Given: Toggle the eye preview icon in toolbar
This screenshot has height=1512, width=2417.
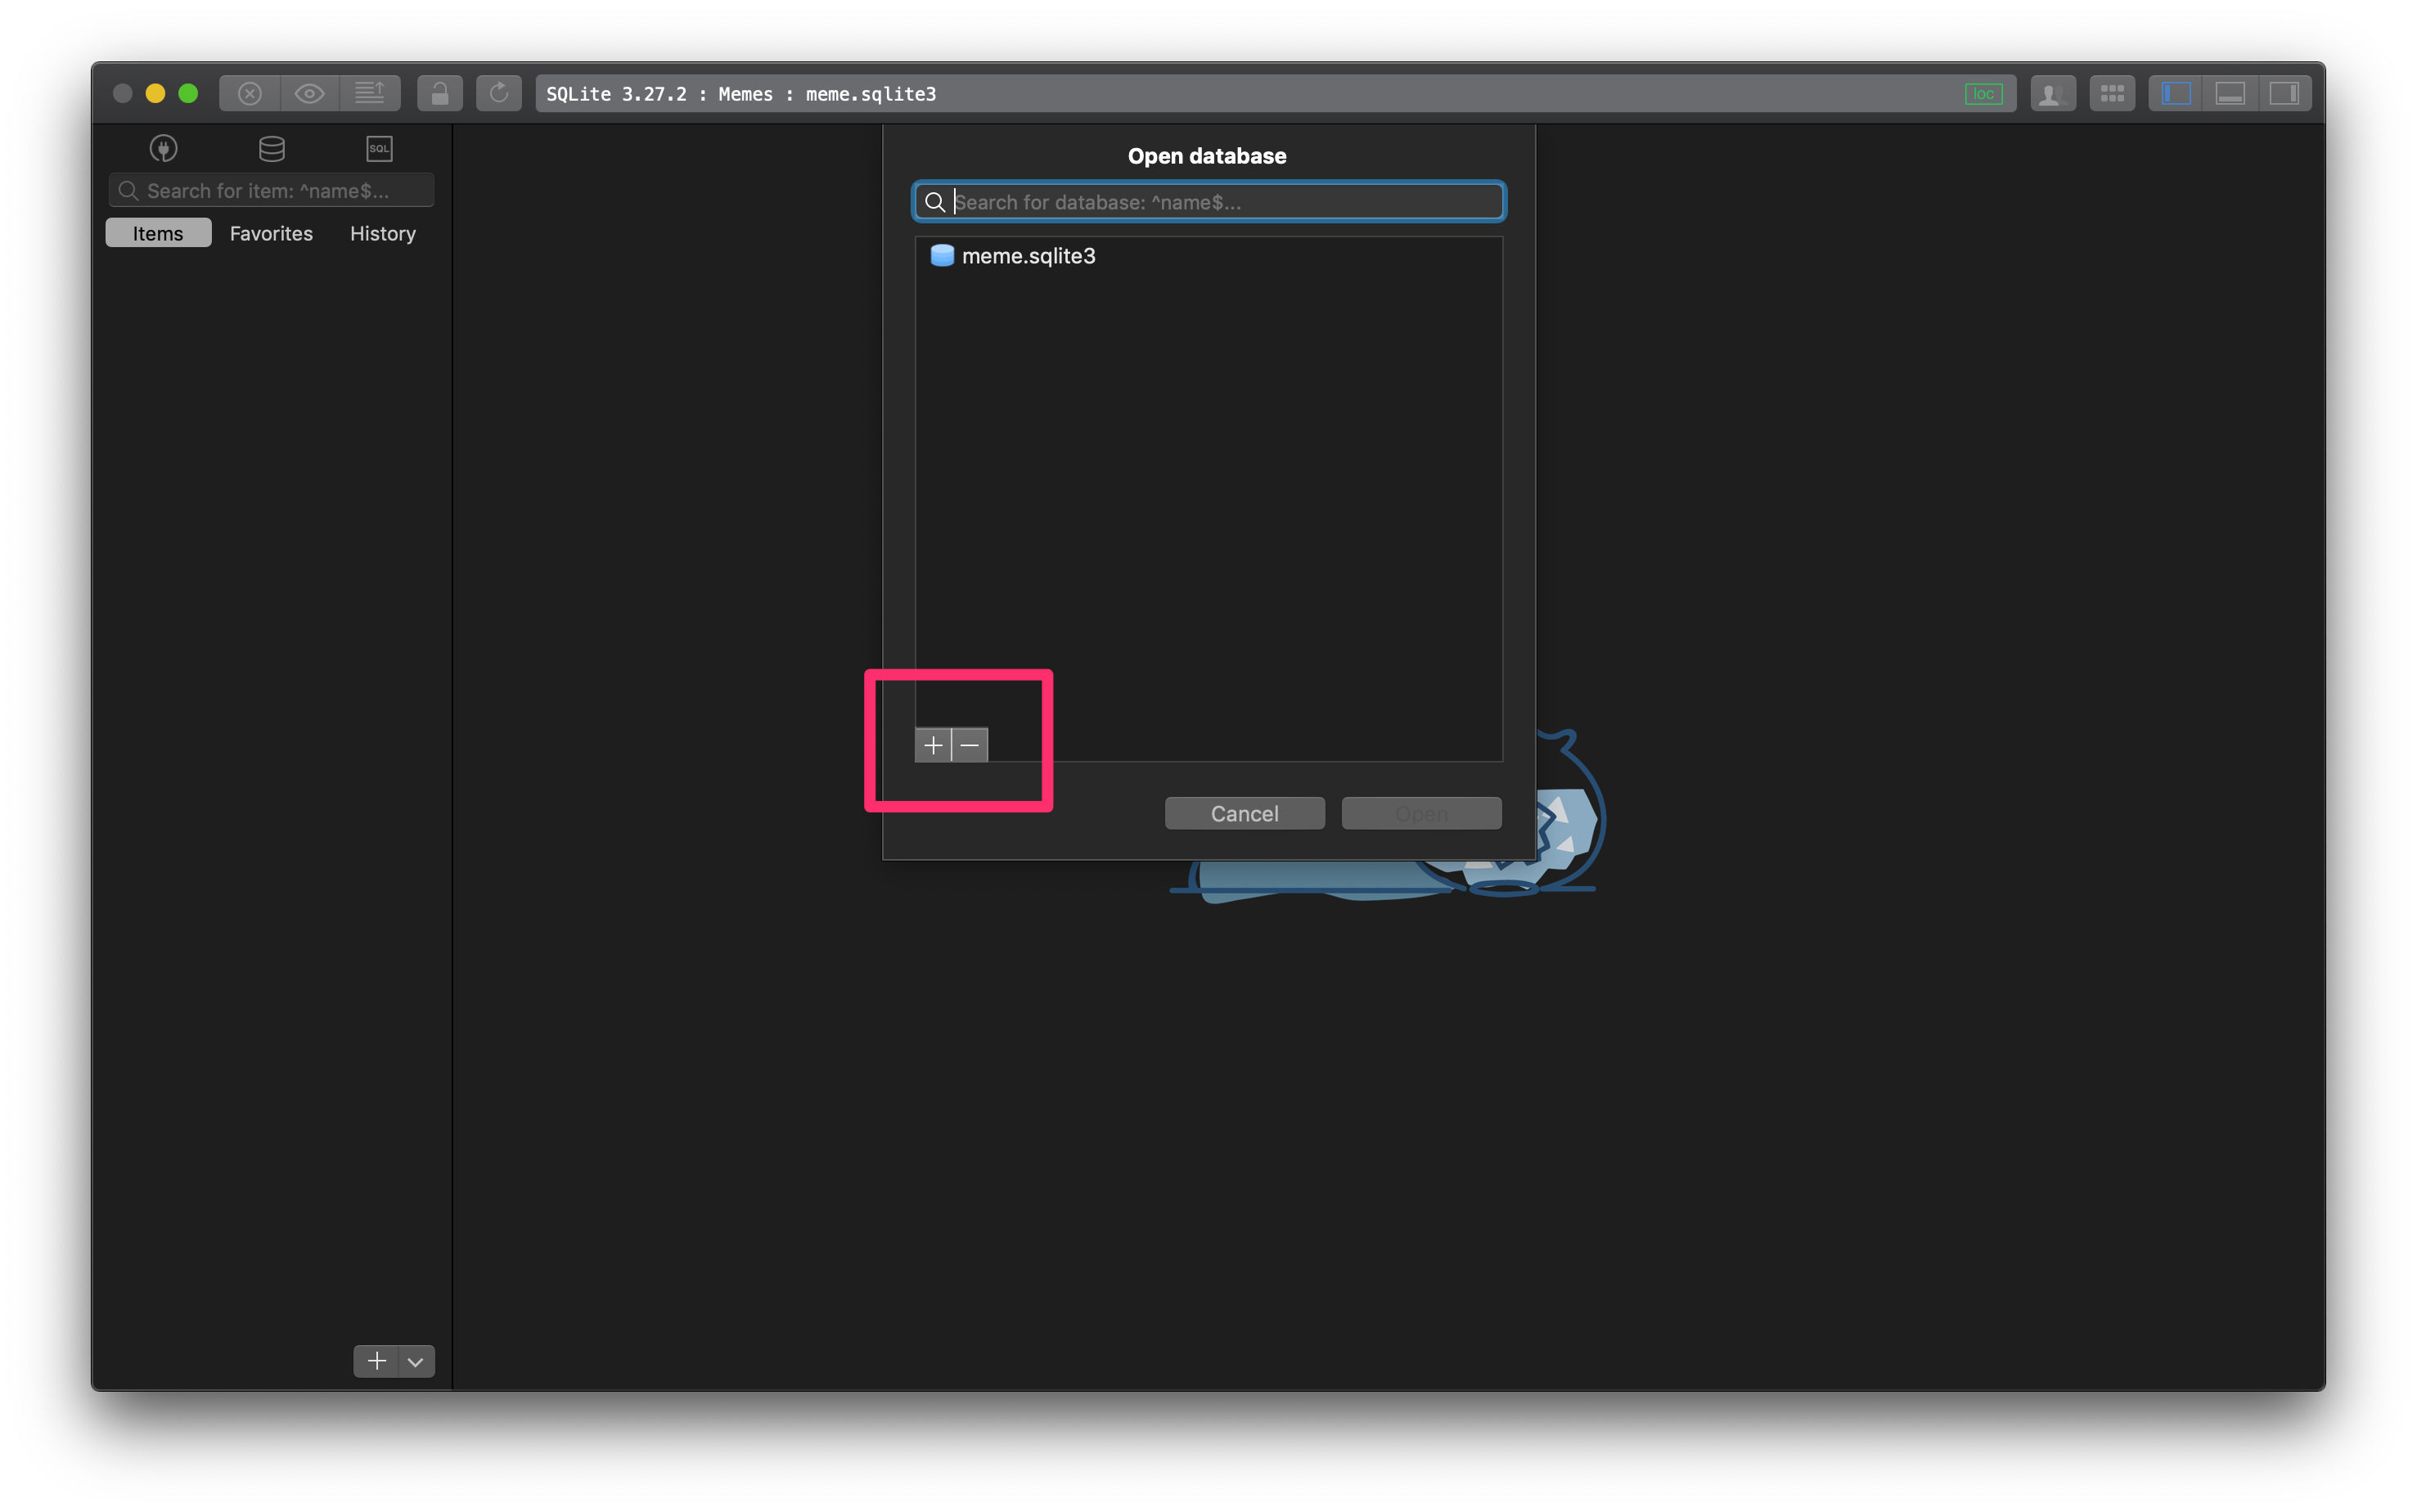Looking at the screenshot, I should tap(309, 94).
